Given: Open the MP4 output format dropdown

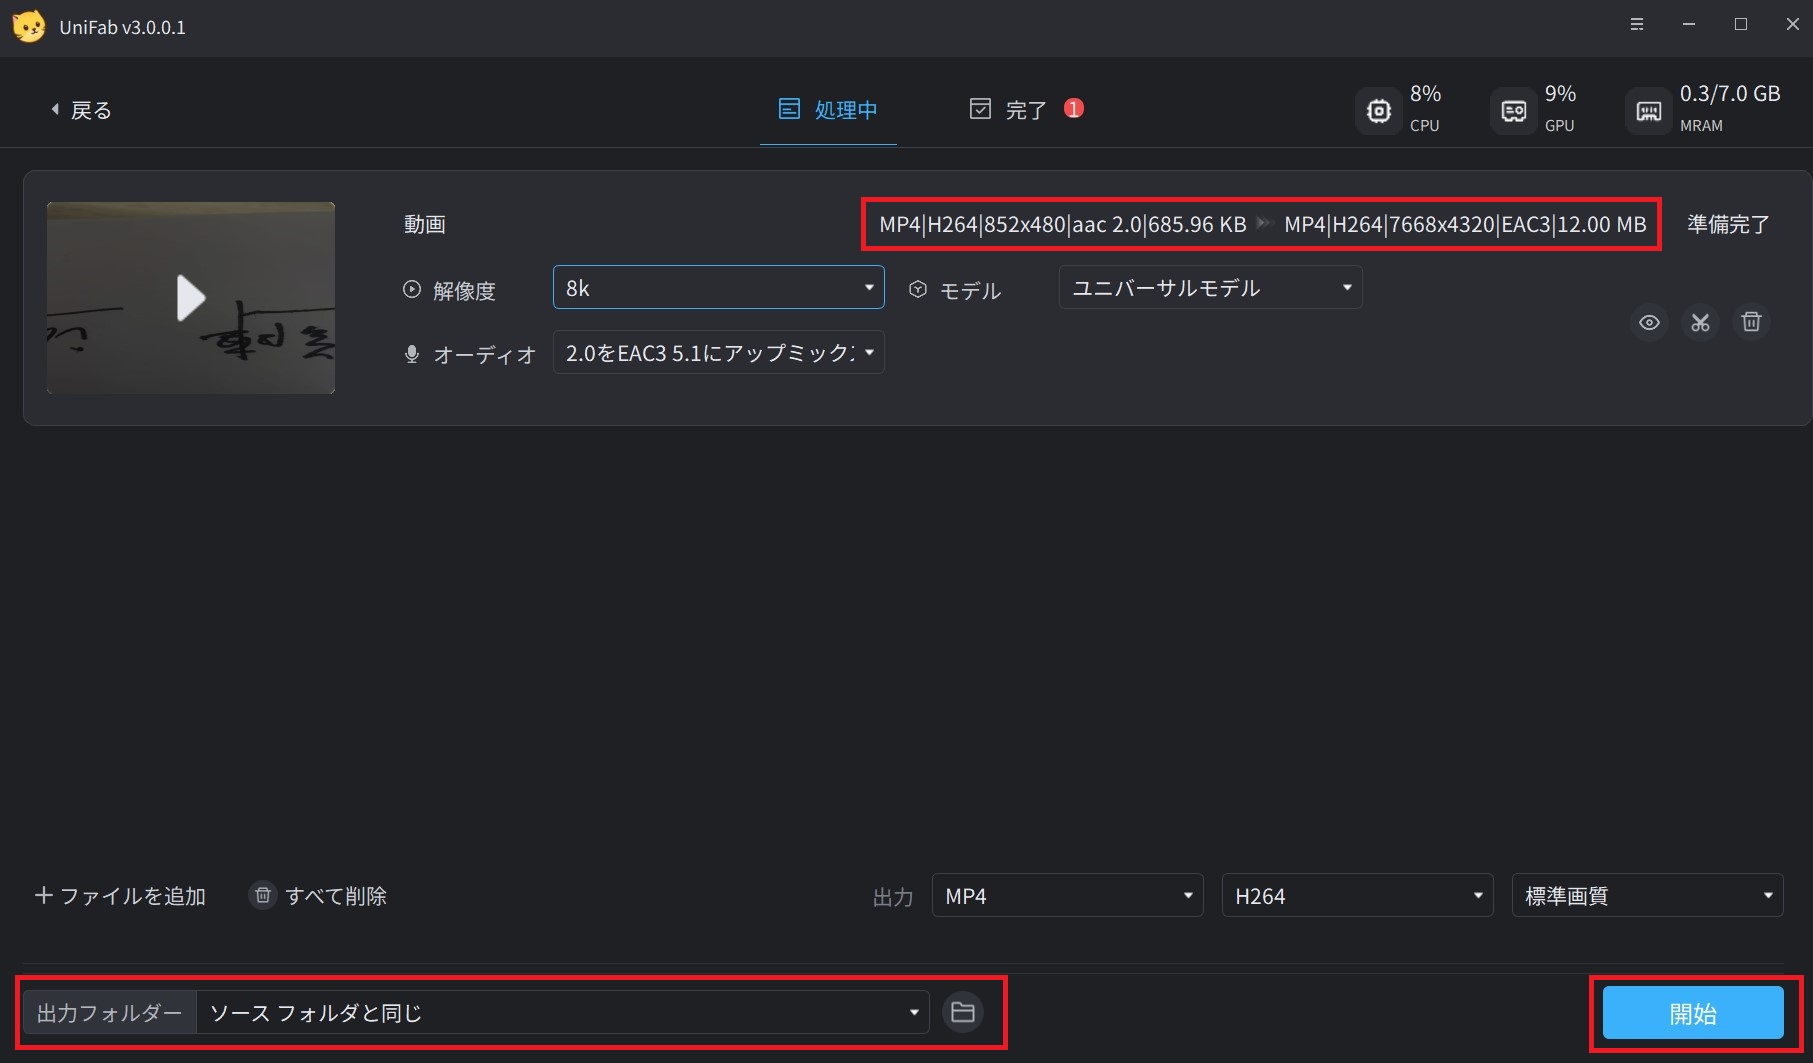Looking at the screenshot, I should click(1067, 896).
